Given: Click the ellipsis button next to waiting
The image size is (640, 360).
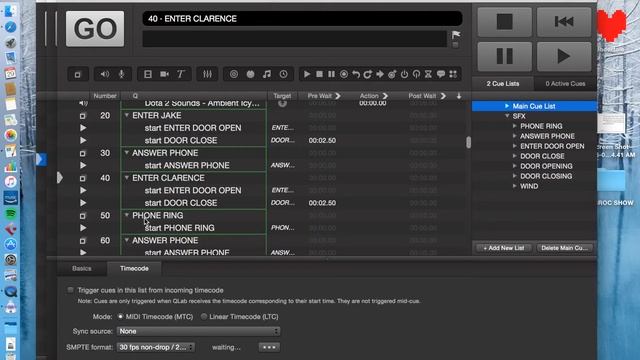Looking at the screenshot, I should [269, 347].
